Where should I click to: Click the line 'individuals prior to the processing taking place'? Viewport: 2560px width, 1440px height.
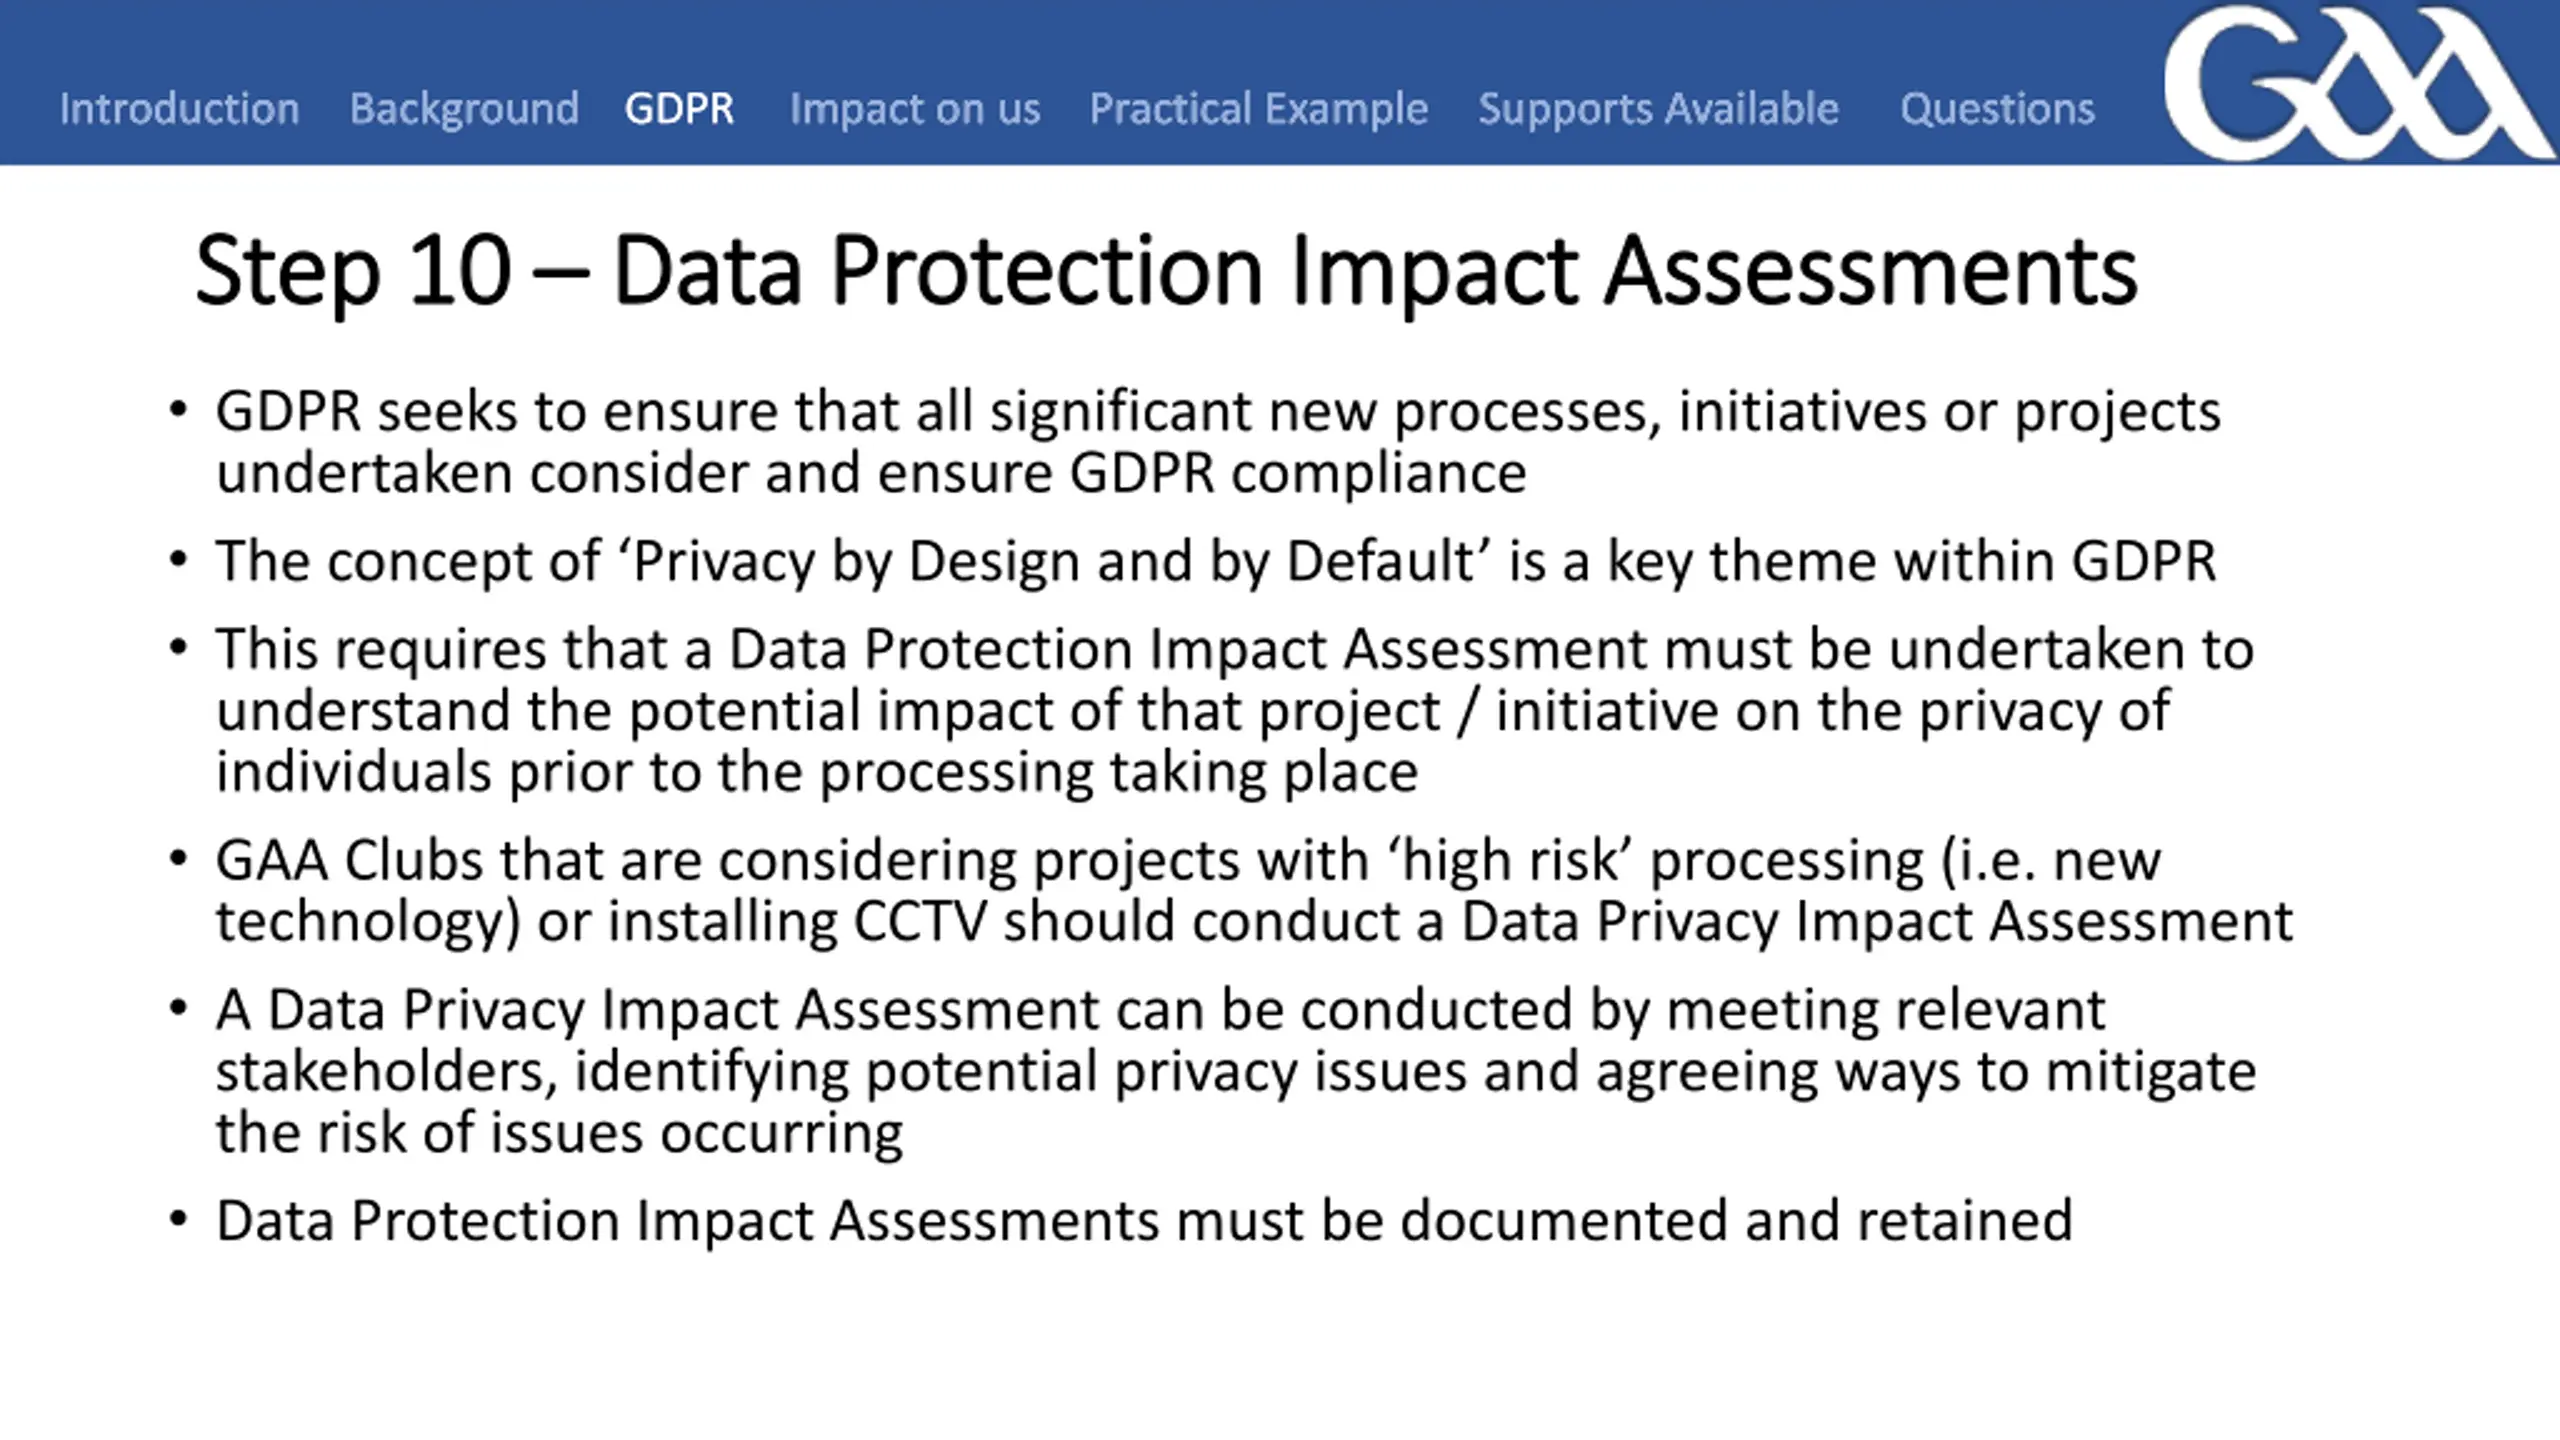click(x=817, y=772)
